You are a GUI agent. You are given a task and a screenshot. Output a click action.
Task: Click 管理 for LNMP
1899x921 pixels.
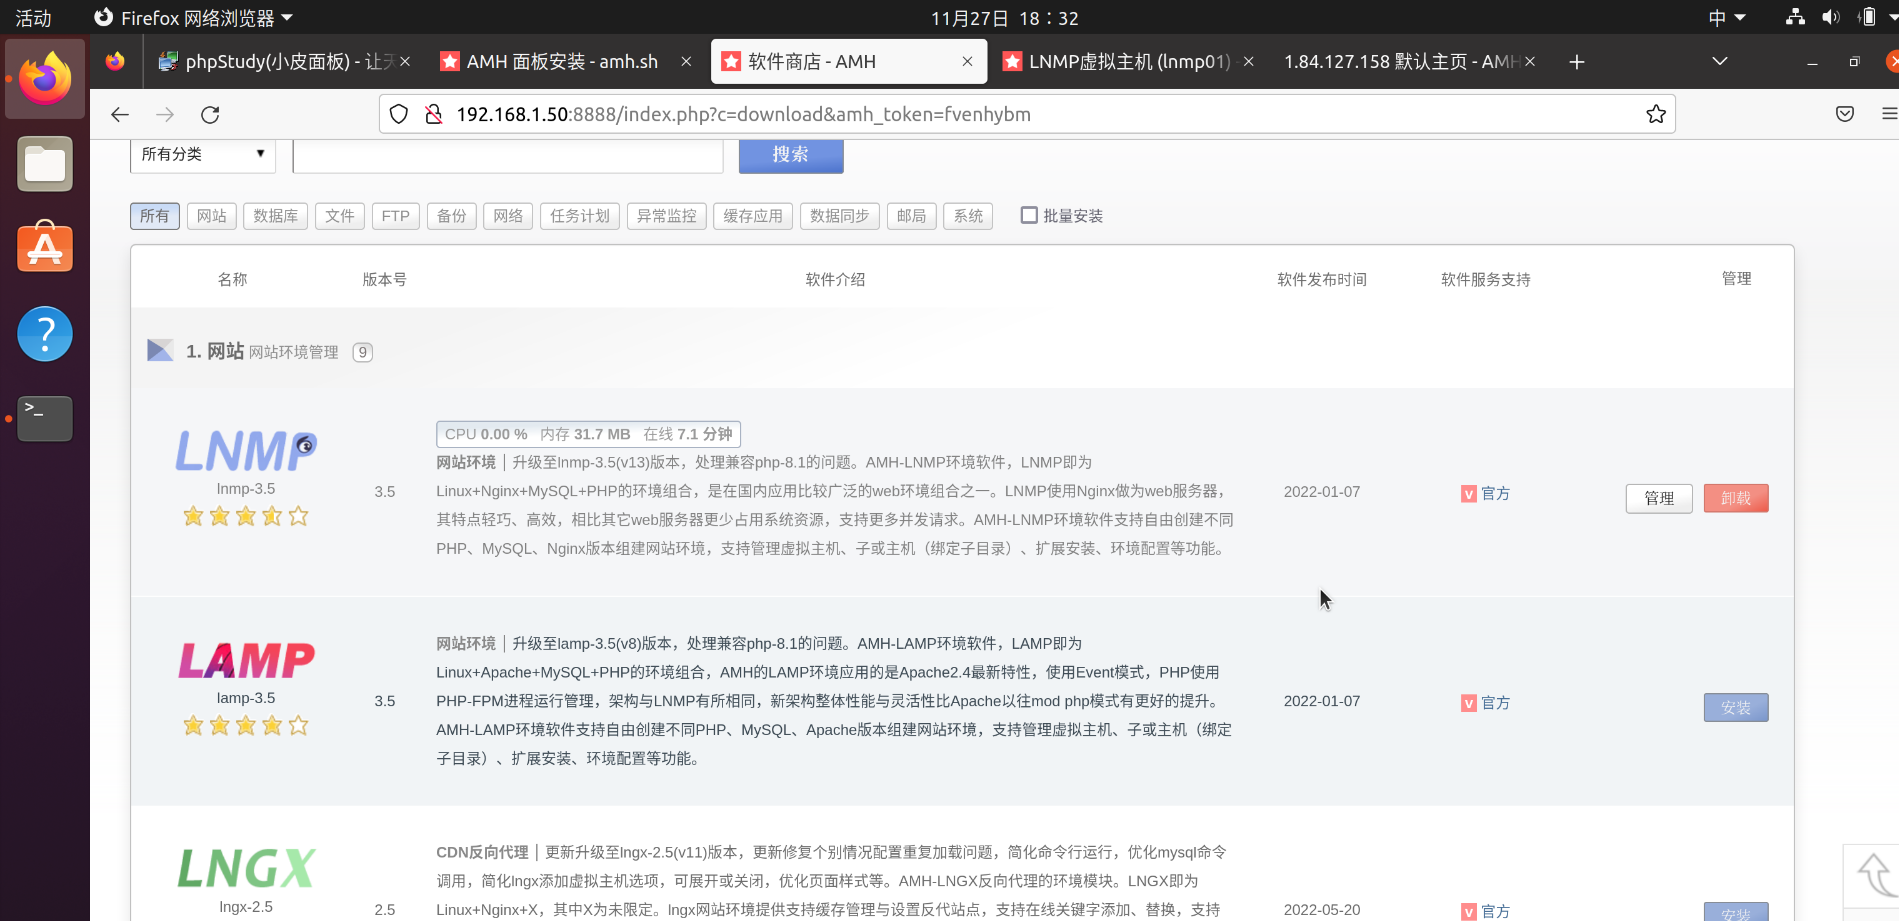point(1659,498)
